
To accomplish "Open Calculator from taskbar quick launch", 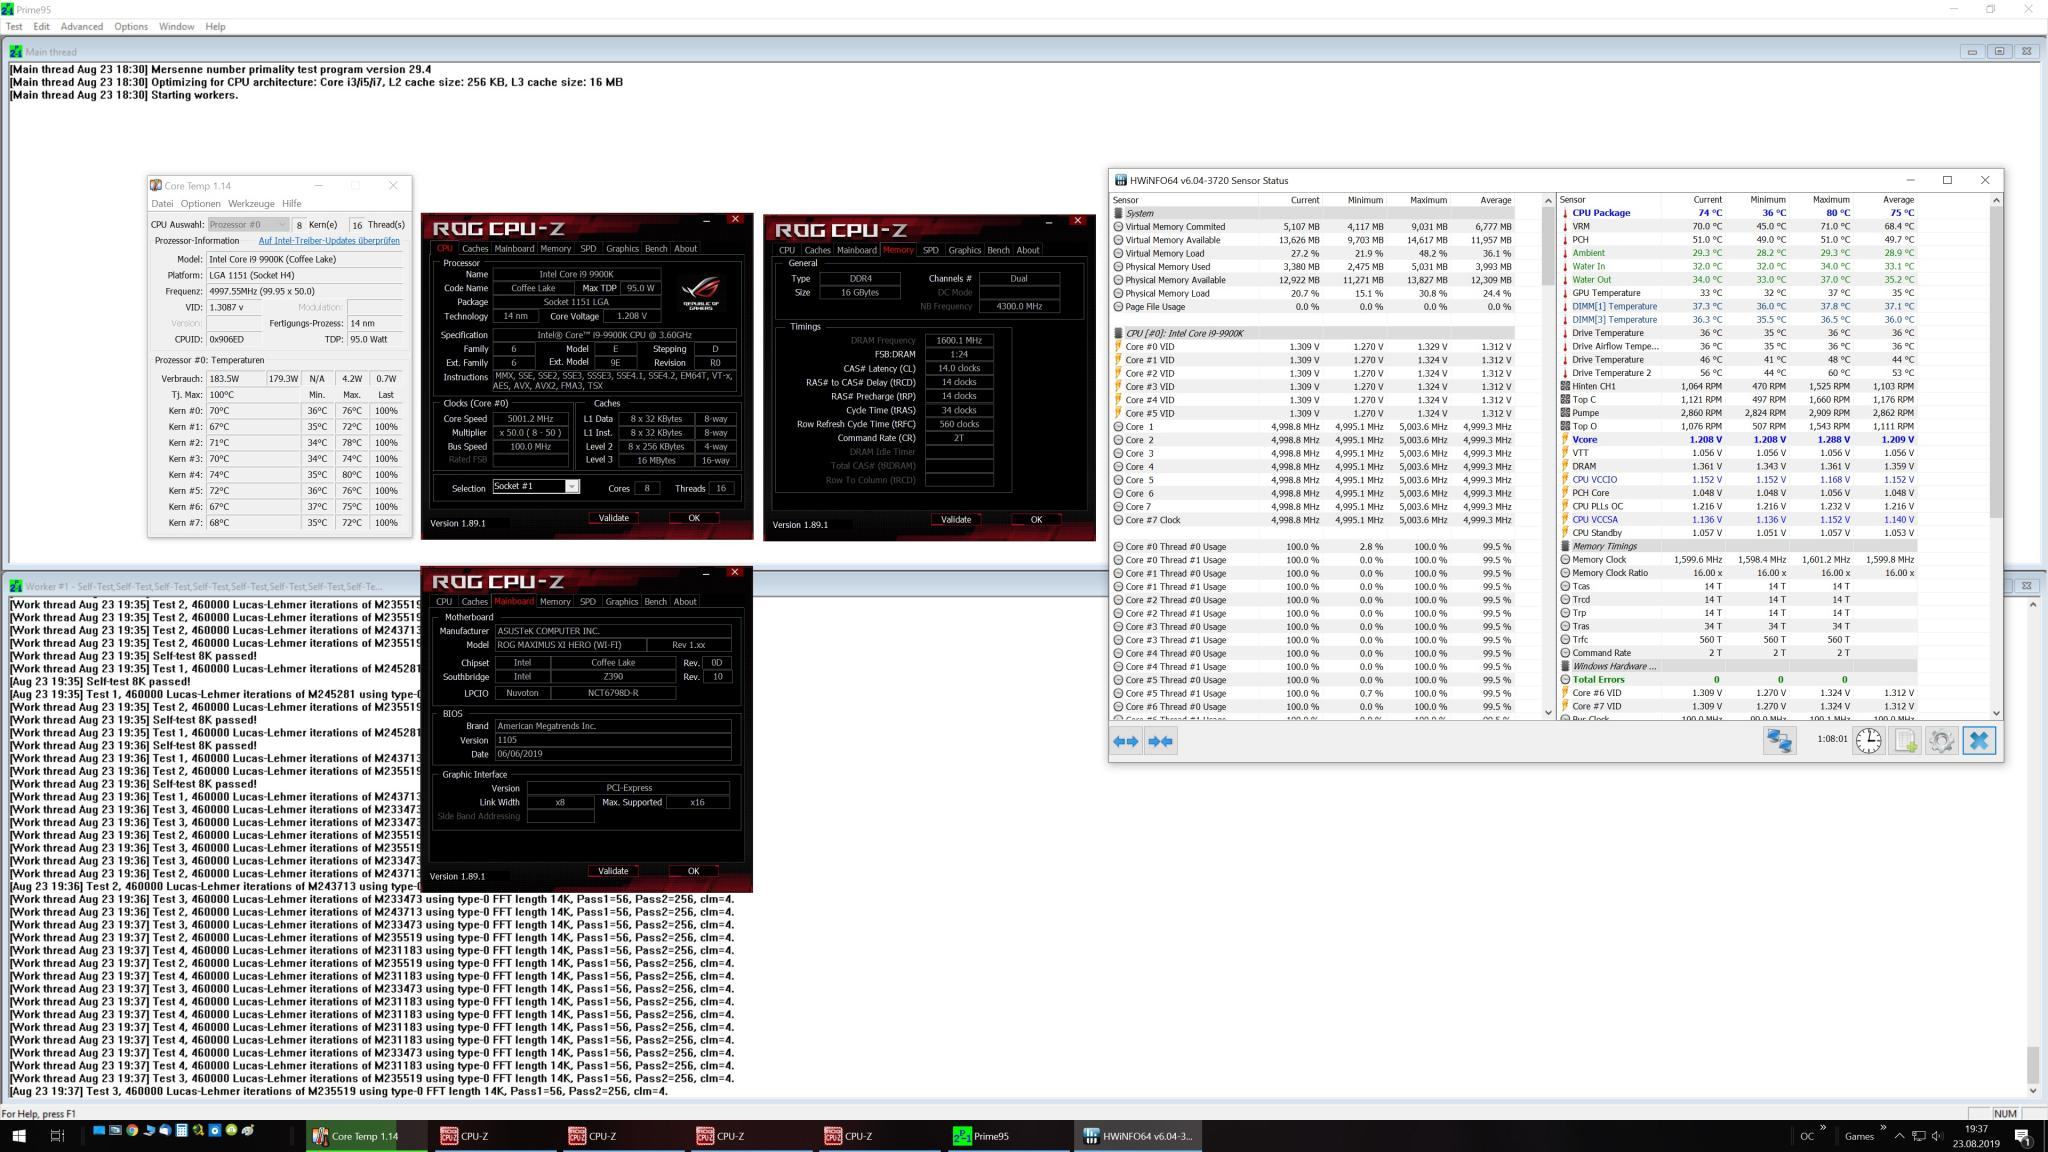I will click(x=182, y=1131).
